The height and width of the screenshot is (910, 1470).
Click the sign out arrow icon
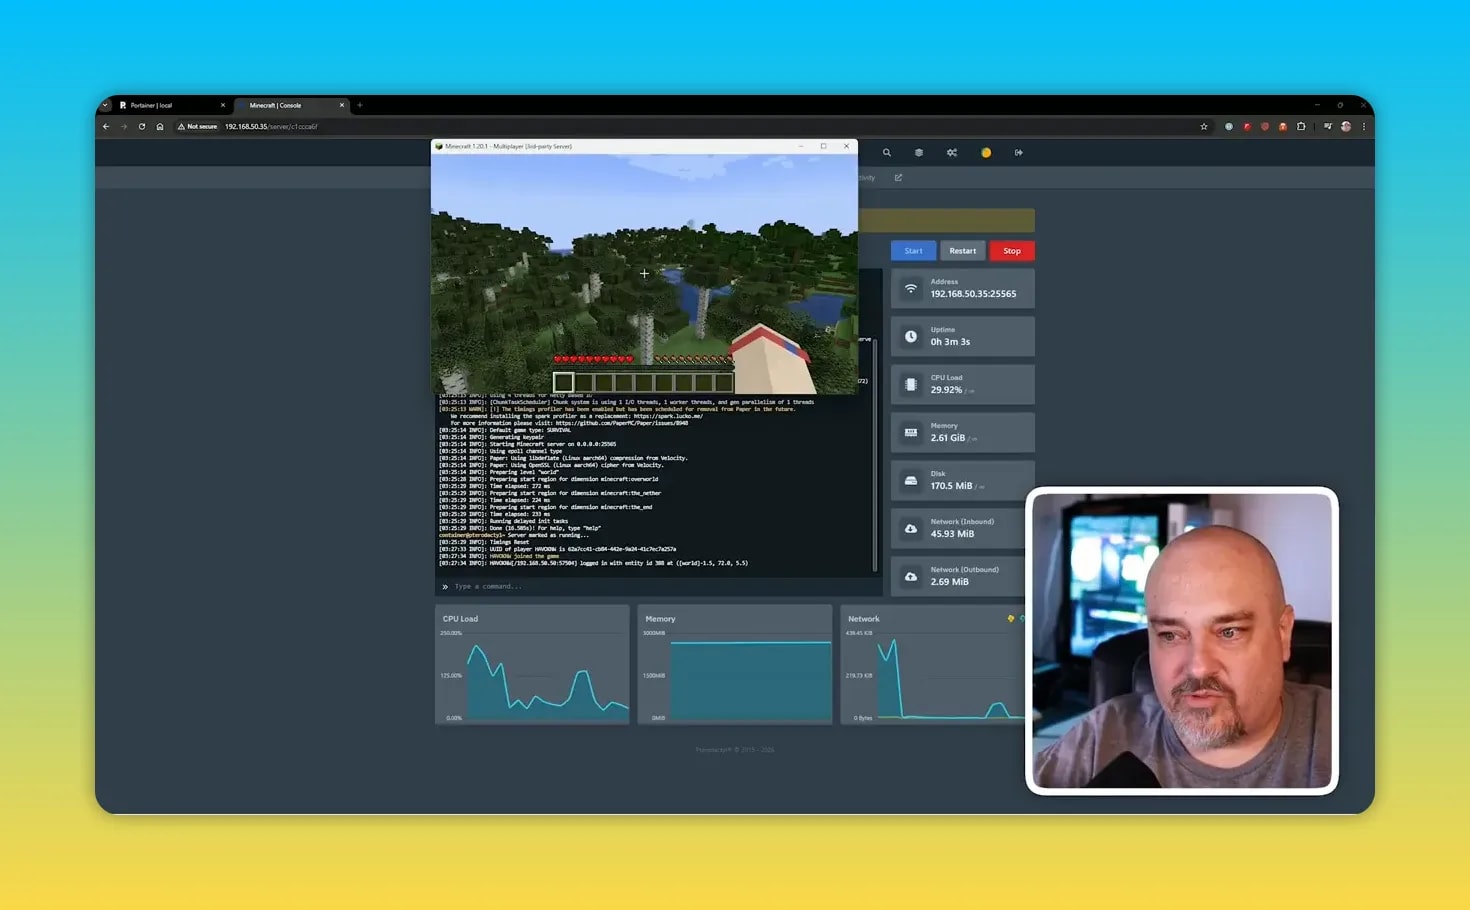[x=1019, y=153]
